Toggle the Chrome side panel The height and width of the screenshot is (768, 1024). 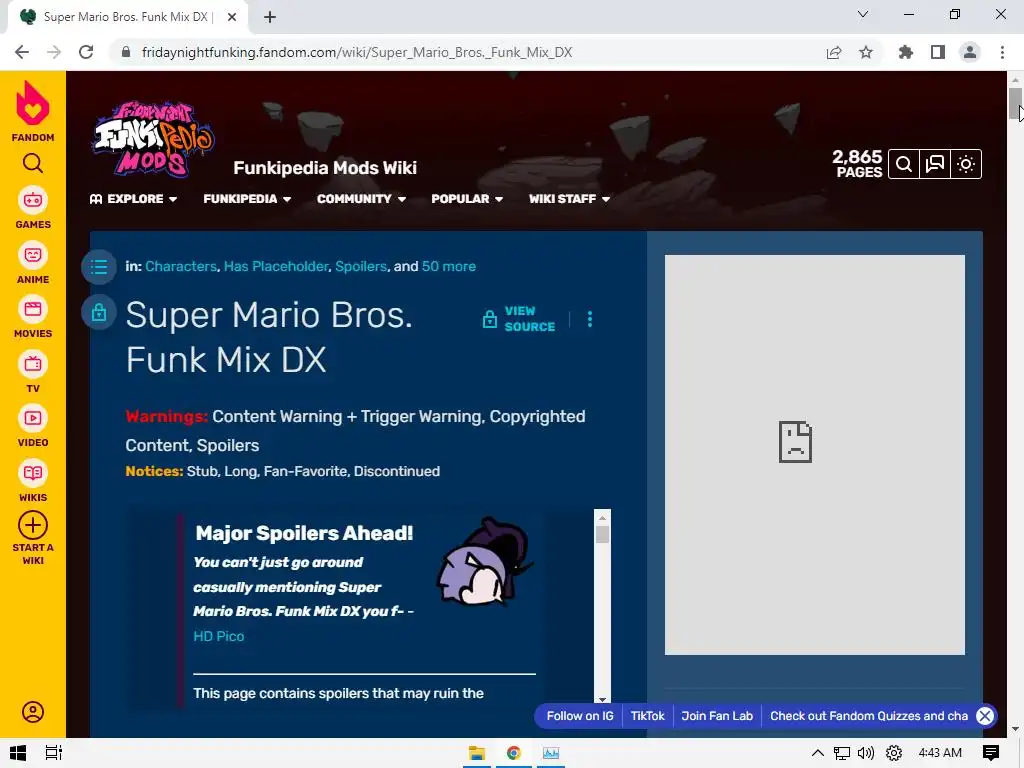[x=938, y=52]
